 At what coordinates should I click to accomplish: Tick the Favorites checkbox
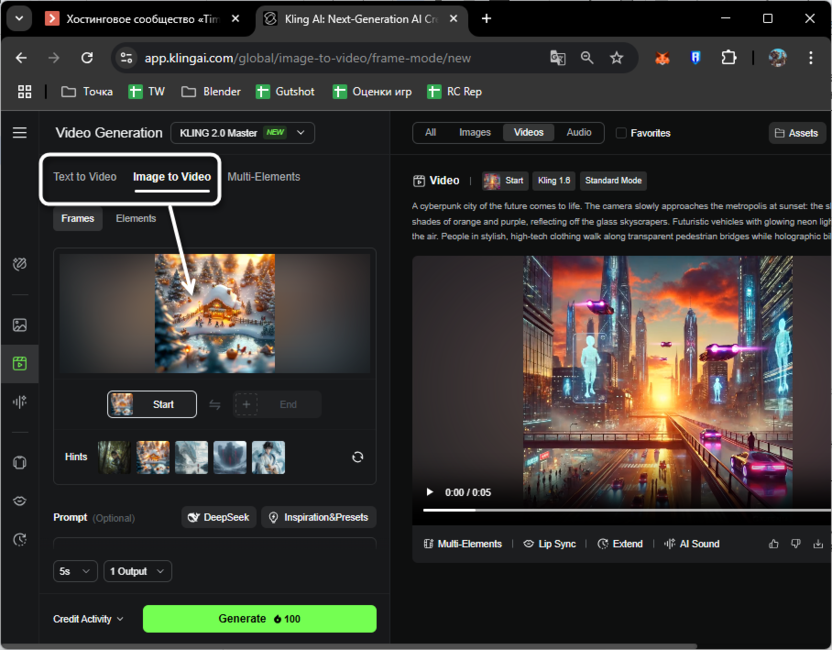(x=621, y=133)
